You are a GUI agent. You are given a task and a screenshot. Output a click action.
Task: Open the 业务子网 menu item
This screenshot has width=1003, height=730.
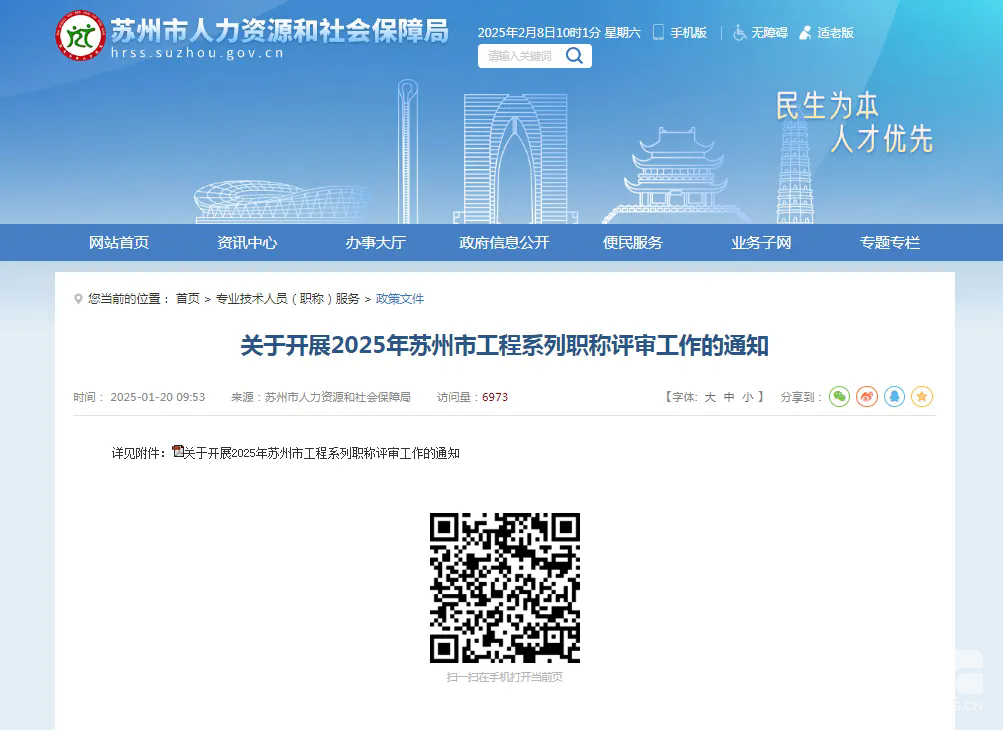761,242
